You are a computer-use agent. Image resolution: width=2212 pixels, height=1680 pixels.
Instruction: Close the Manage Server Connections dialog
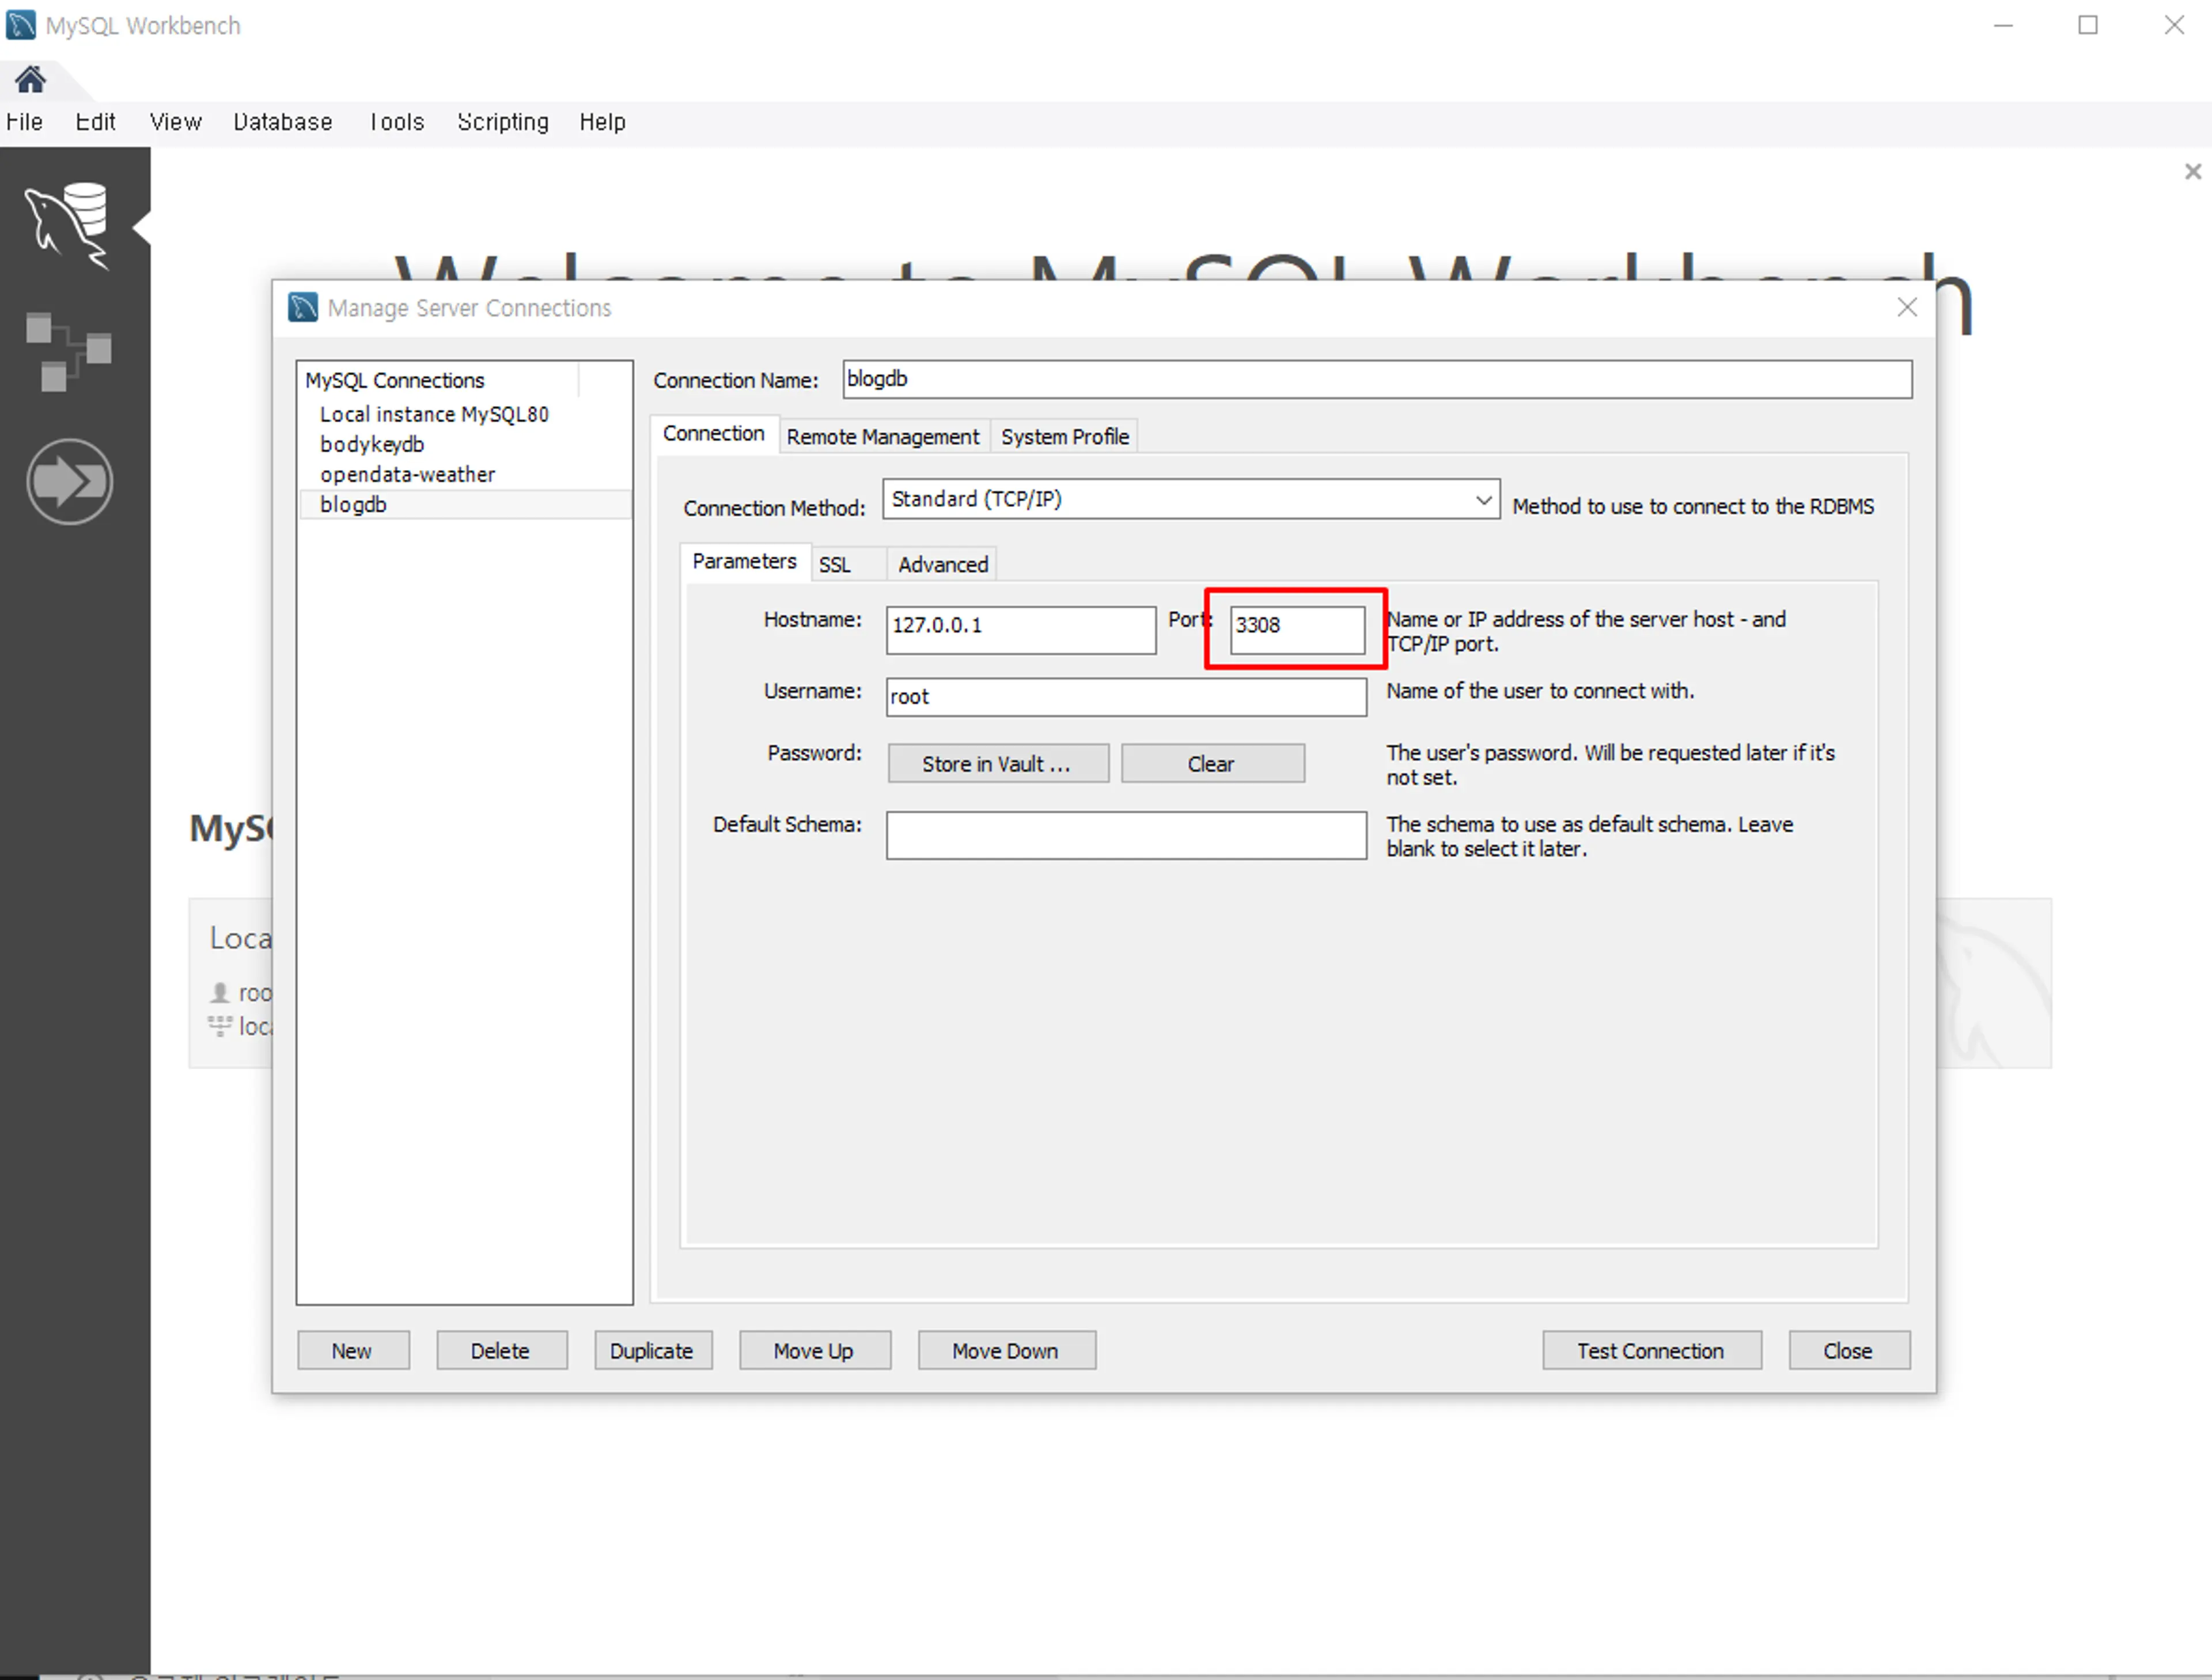pos(1907,307)
